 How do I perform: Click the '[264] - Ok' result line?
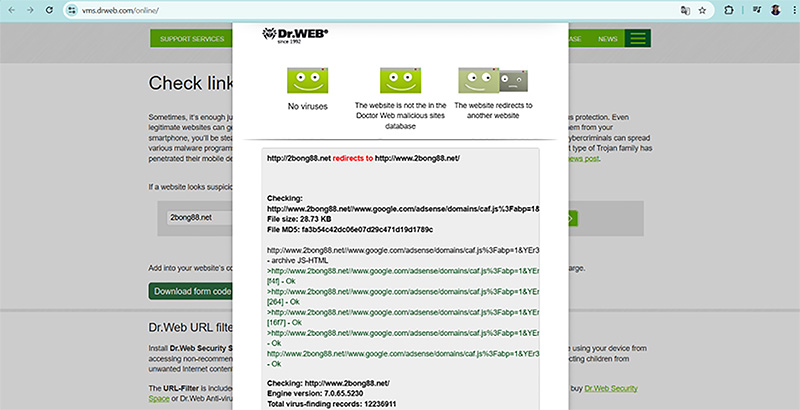click(x=283, y=302)
